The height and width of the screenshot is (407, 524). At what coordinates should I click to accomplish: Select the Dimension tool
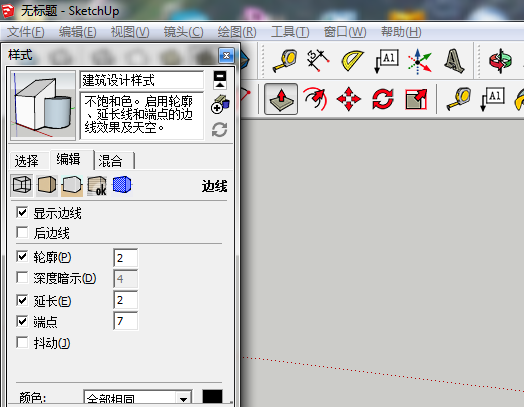pyautogui.click(x=318, y=61)
